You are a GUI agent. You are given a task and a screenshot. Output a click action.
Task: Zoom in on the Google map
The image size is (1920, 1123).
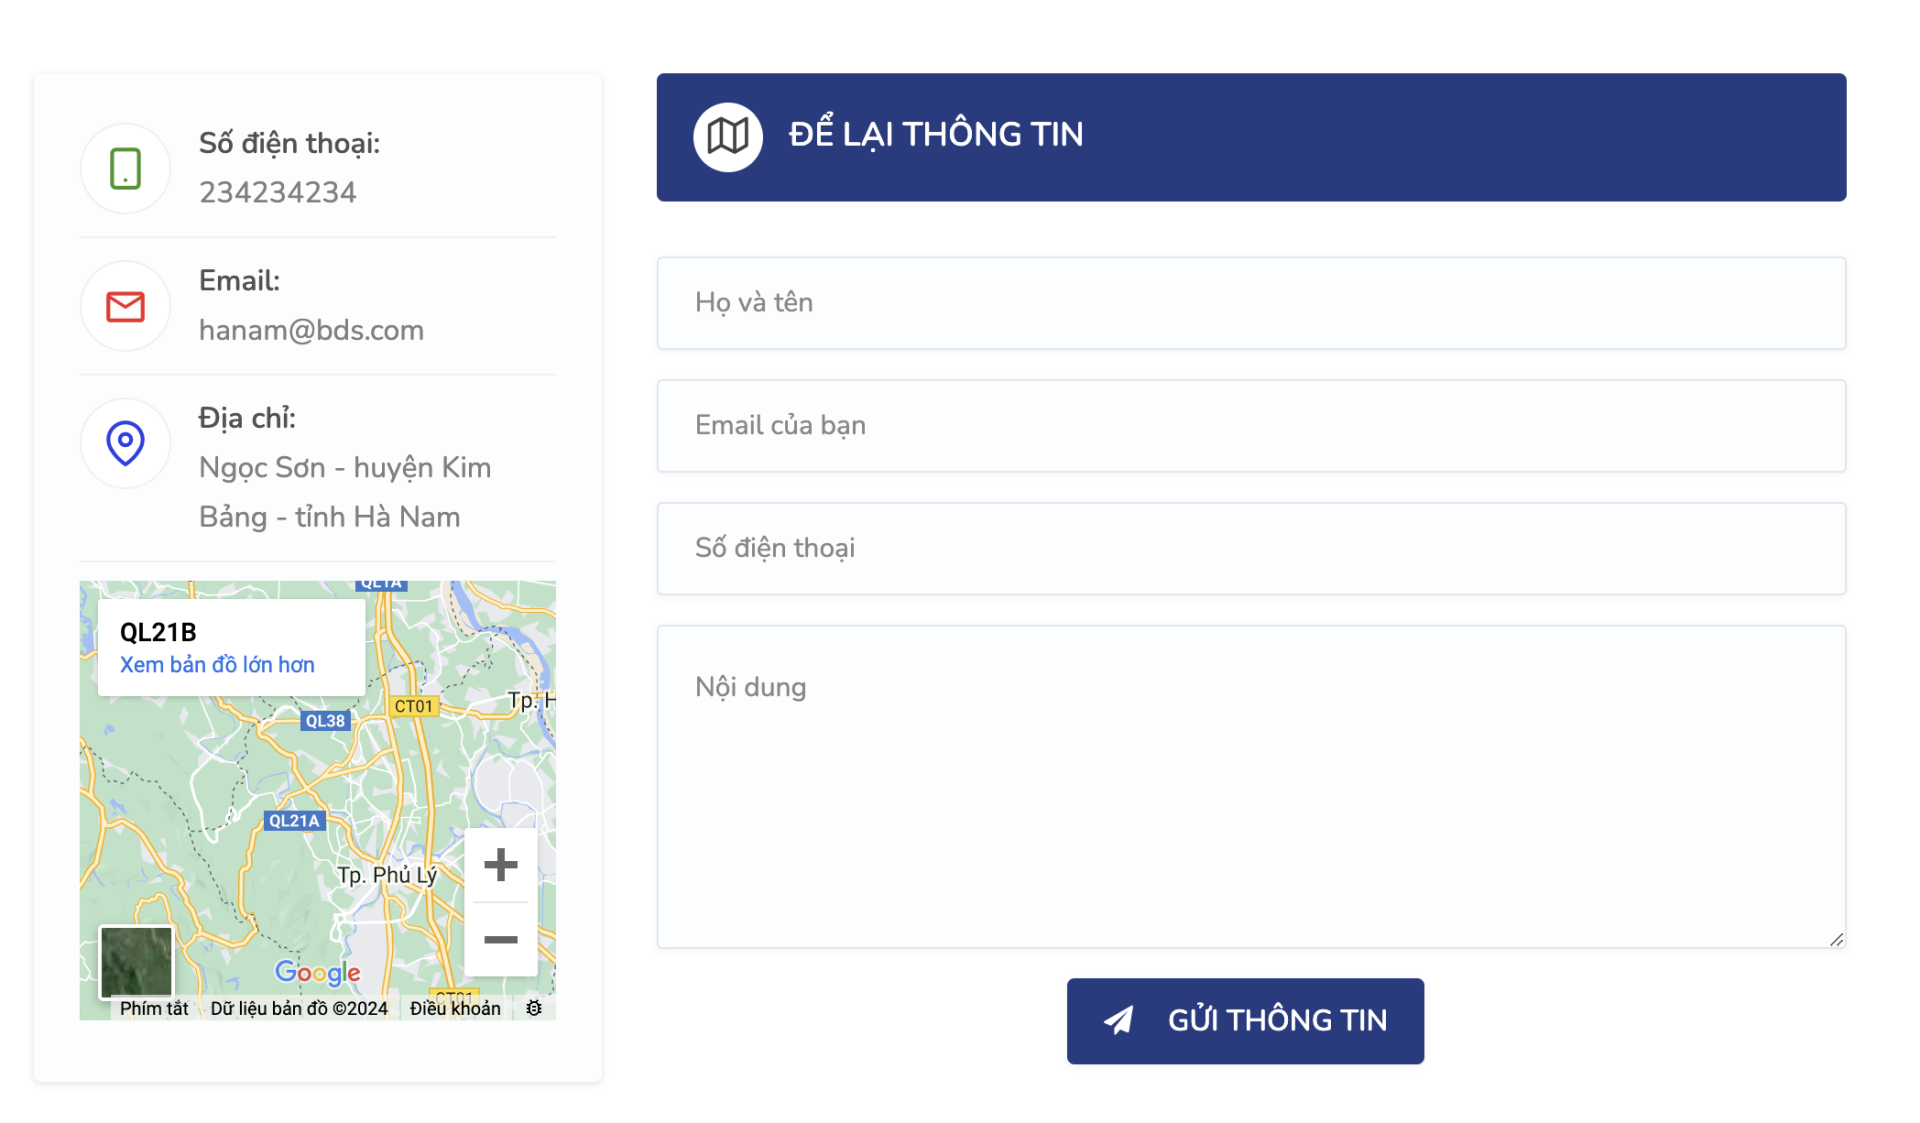click(500, 865)
